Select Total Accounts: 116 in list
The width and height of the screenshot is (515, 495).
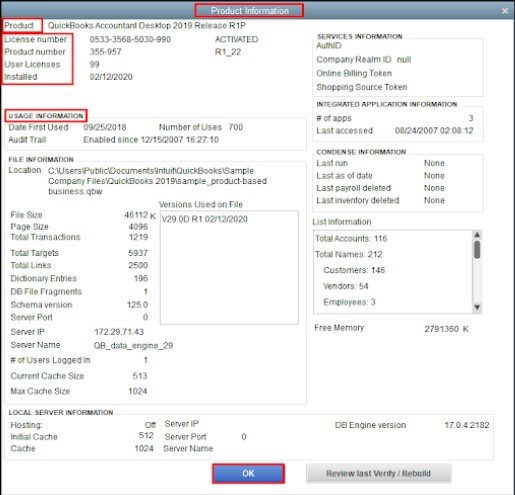coord(351,239)
